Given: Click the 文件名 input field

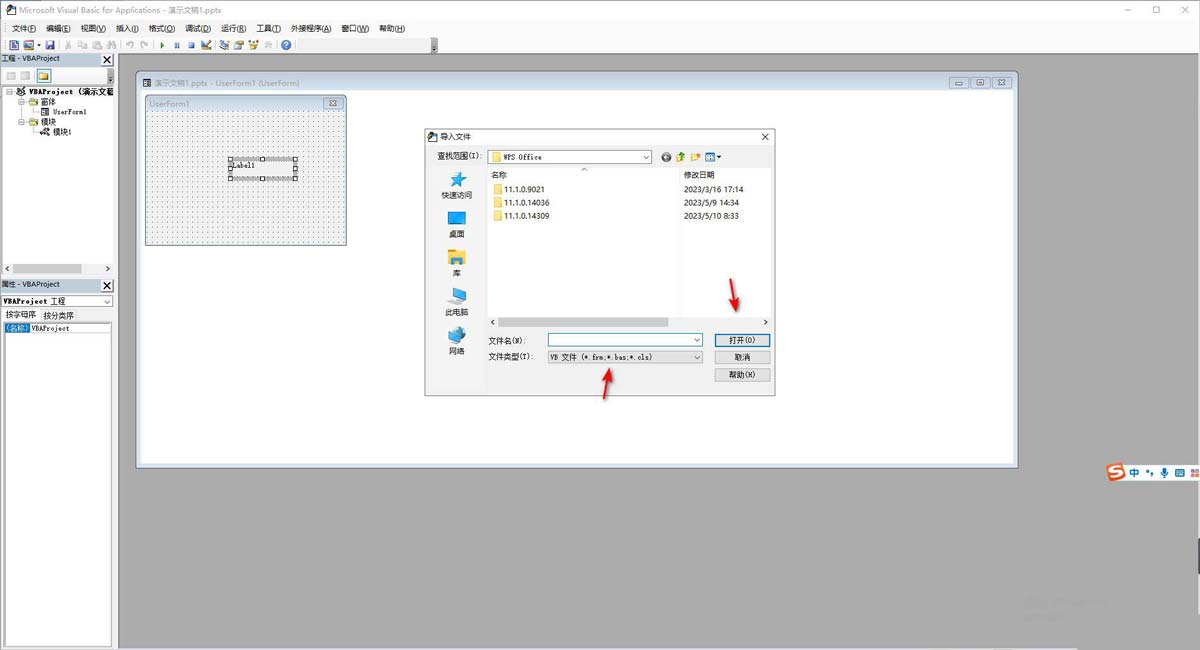Looking at the screenshot, I should pyautogui.click(x=625, y=340).
